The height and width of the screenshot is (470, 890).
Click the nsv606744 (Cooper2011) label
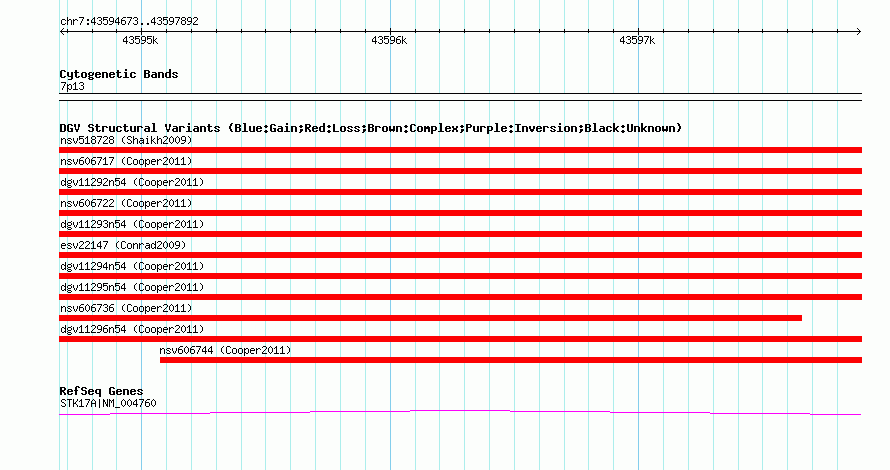[225, 350]
